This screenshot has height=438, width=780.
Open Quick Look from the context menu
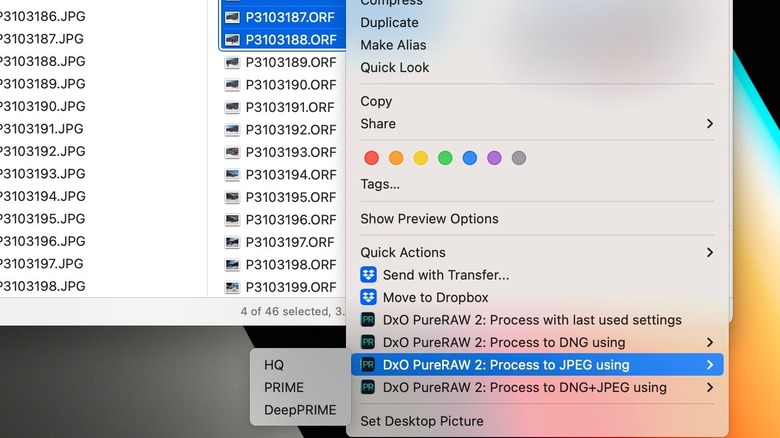coord(394,67)
